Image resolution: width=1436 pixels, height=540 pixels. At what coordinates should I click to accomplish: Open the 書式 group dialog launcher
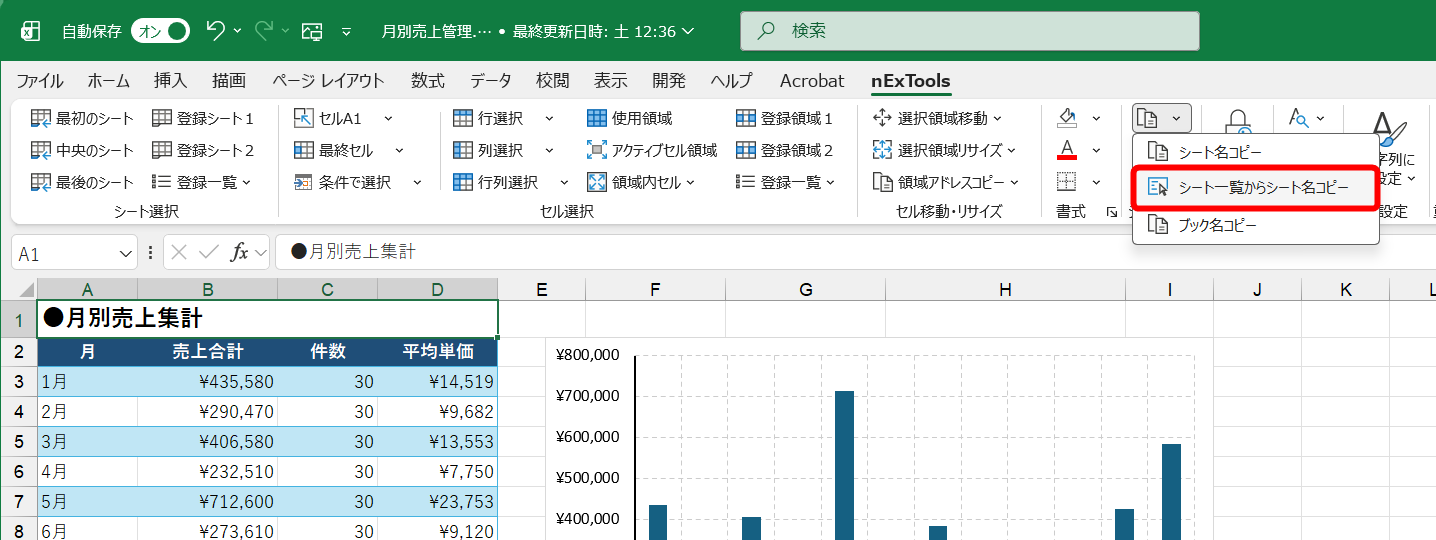tap(1111, 212)
